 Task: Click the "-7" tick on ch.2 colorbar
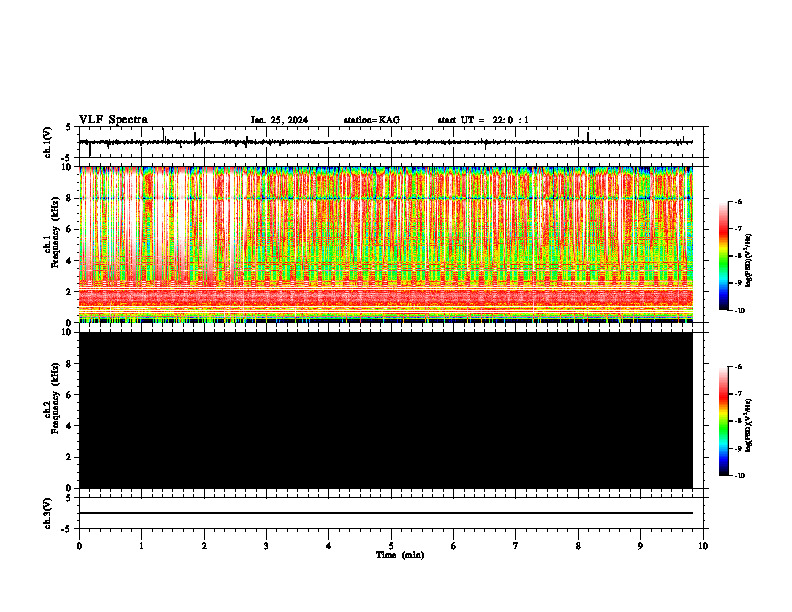pos(738,393)
